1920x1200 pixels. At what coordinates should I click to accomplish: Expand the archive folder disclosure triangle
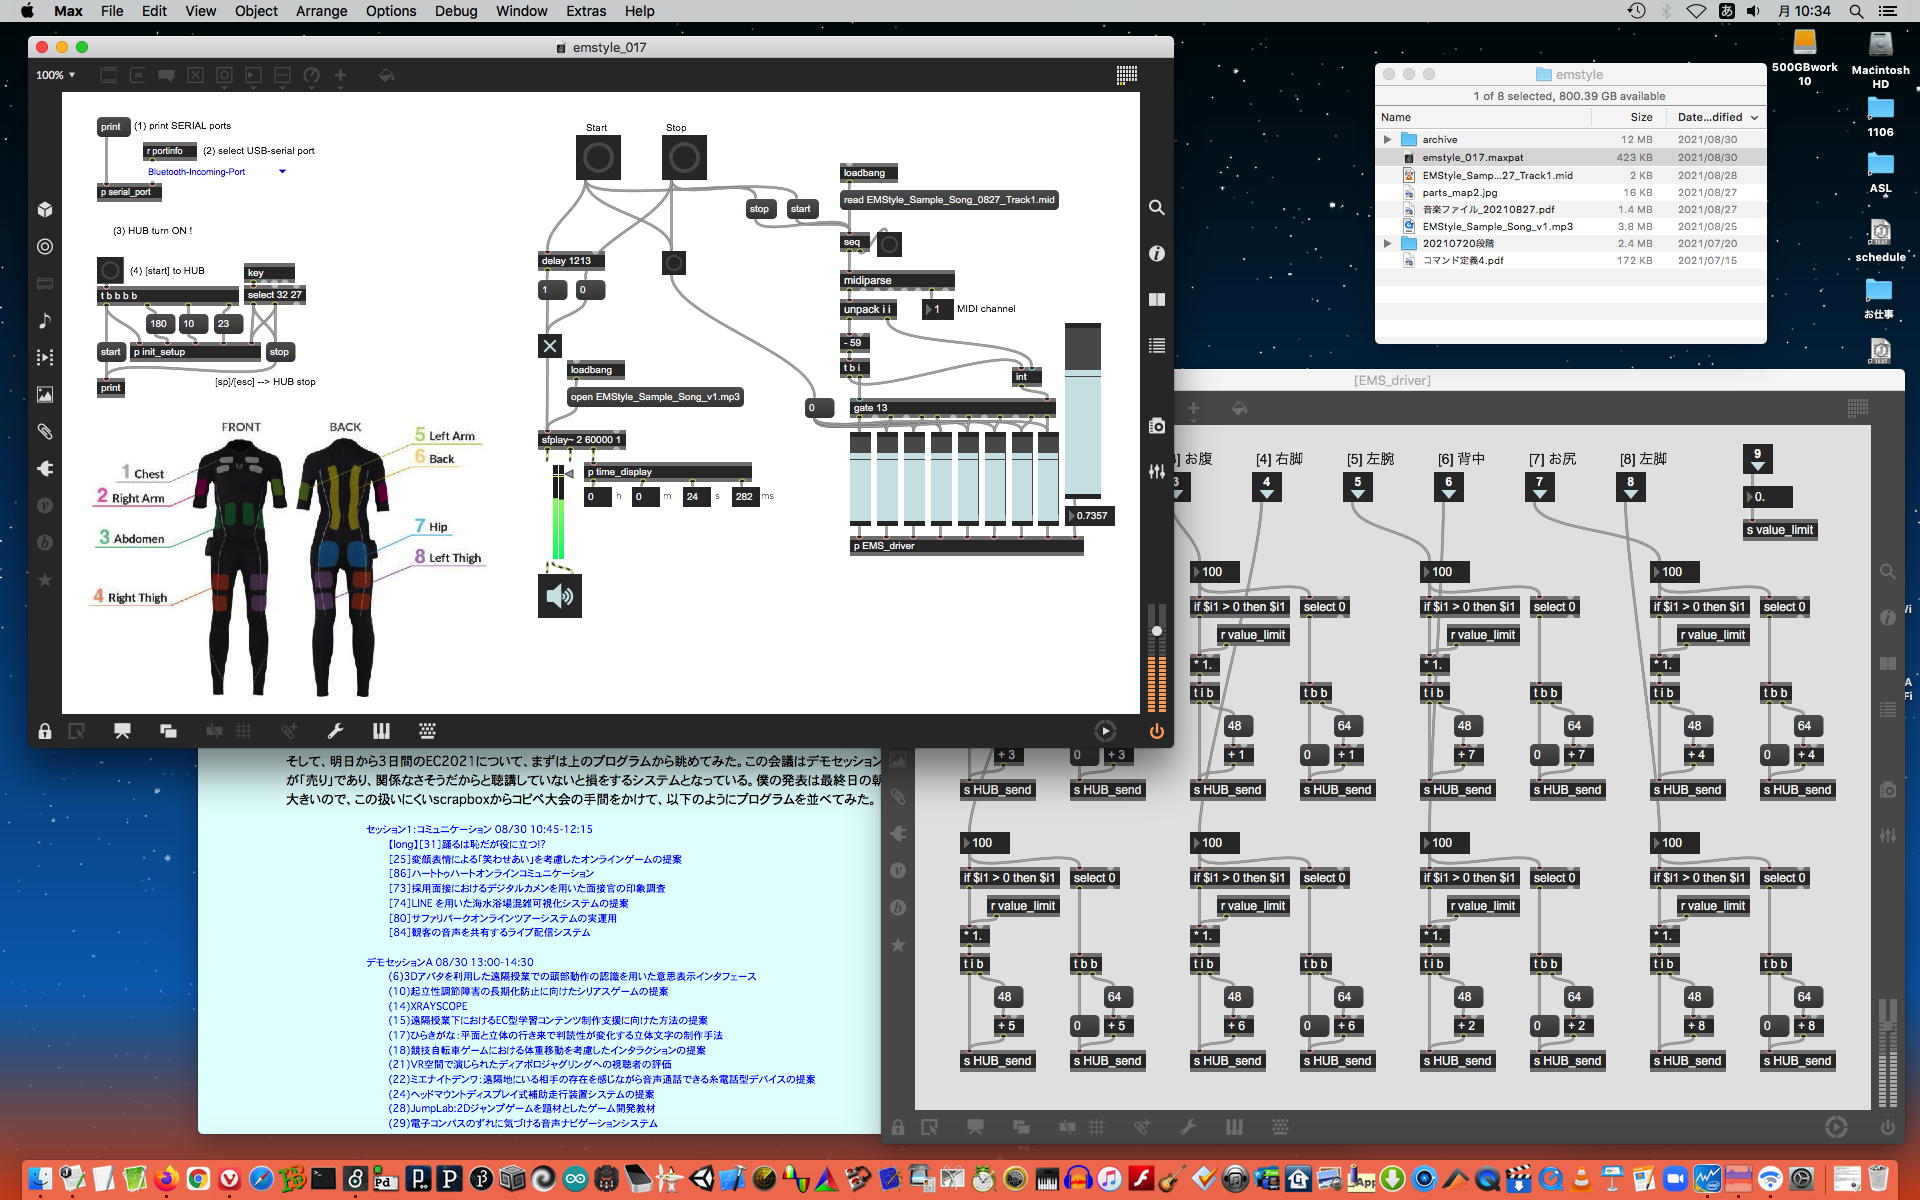(1387, 140)
